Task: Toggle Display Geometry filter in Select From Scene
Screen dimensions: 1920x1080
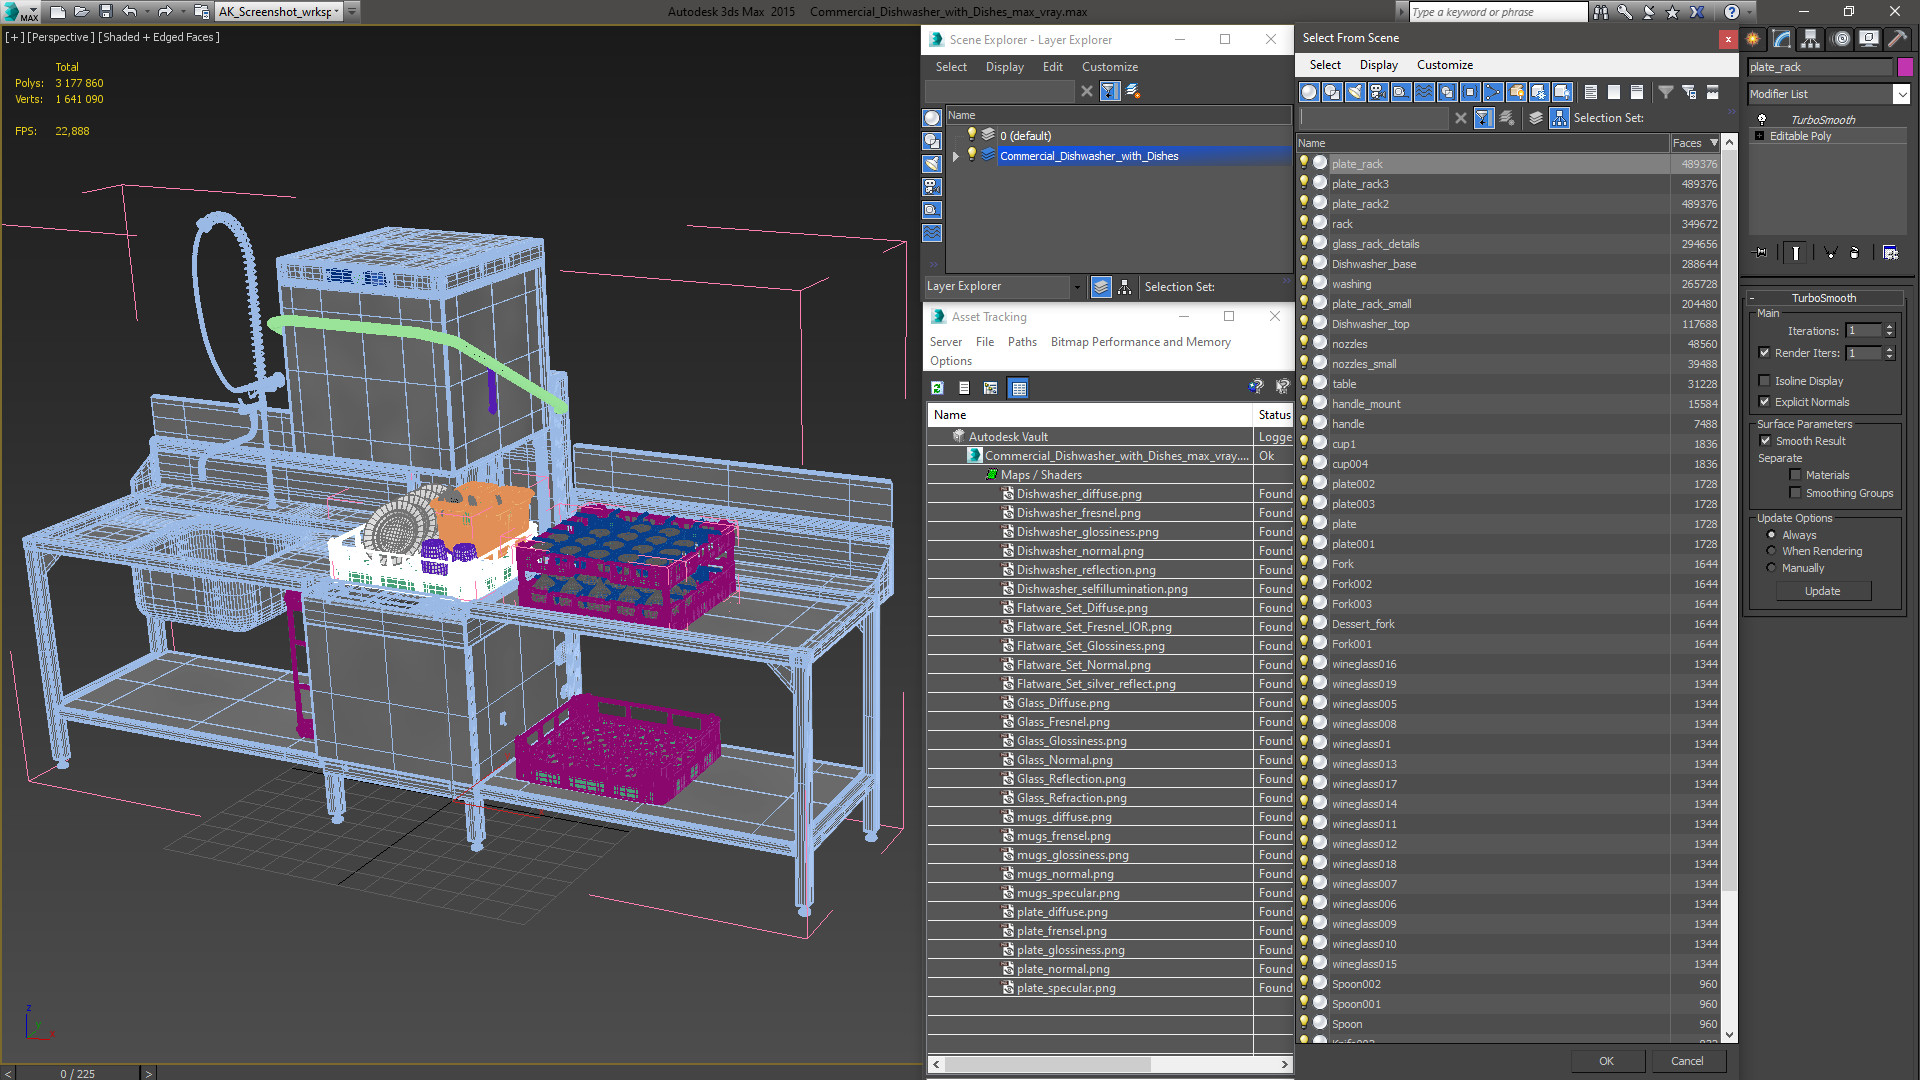Action: [1309, 92]
